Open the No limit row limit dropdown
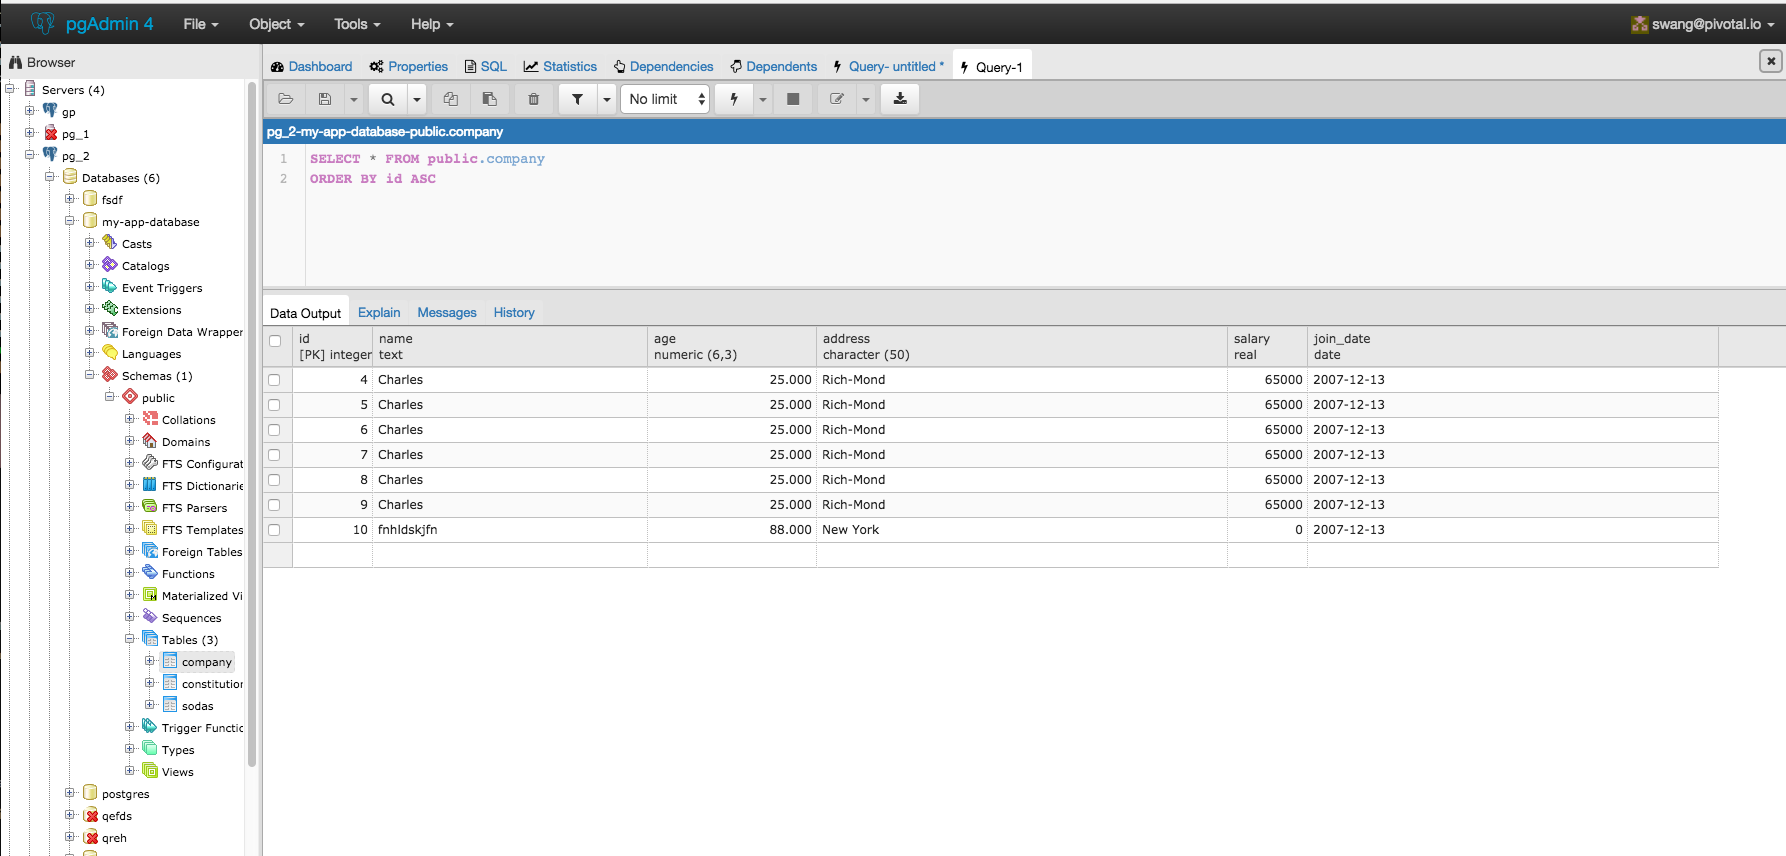1786x856 pixels. 665,99
